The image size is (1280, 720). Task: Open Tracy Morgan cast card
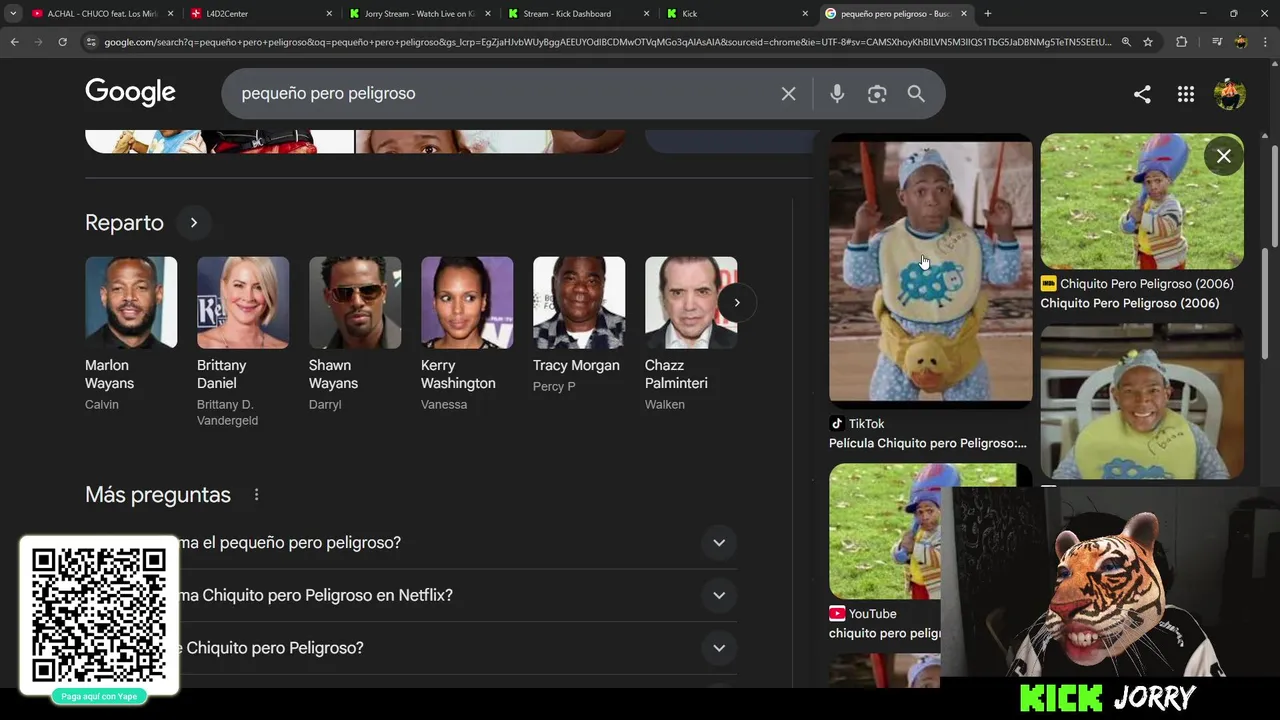point(579,325)
